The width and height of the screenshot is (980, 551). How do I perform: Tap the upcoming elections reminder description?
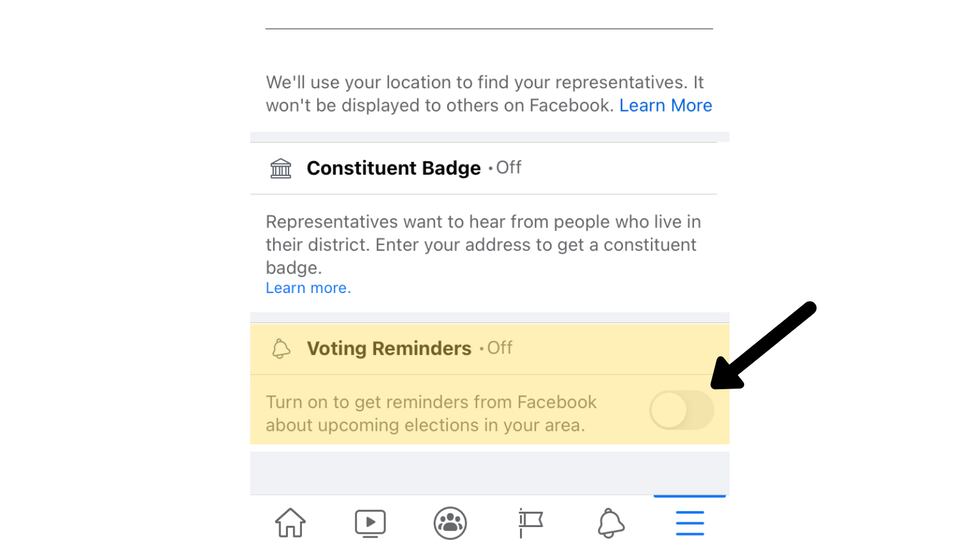coord(430,413)
